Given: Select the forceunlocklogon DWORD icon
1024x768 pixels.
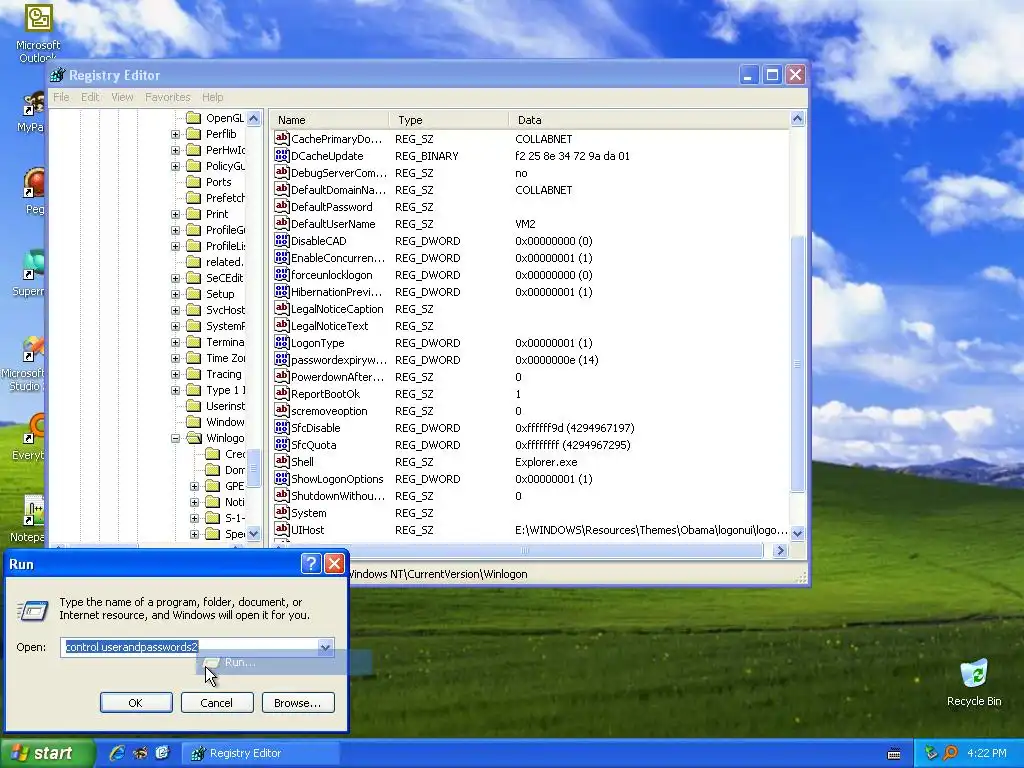Looking at the screenshot, I should pos(281,274).
